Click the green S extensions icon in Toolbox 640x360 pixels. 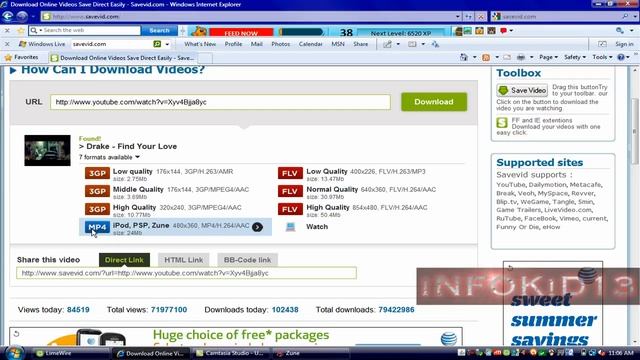502,122
